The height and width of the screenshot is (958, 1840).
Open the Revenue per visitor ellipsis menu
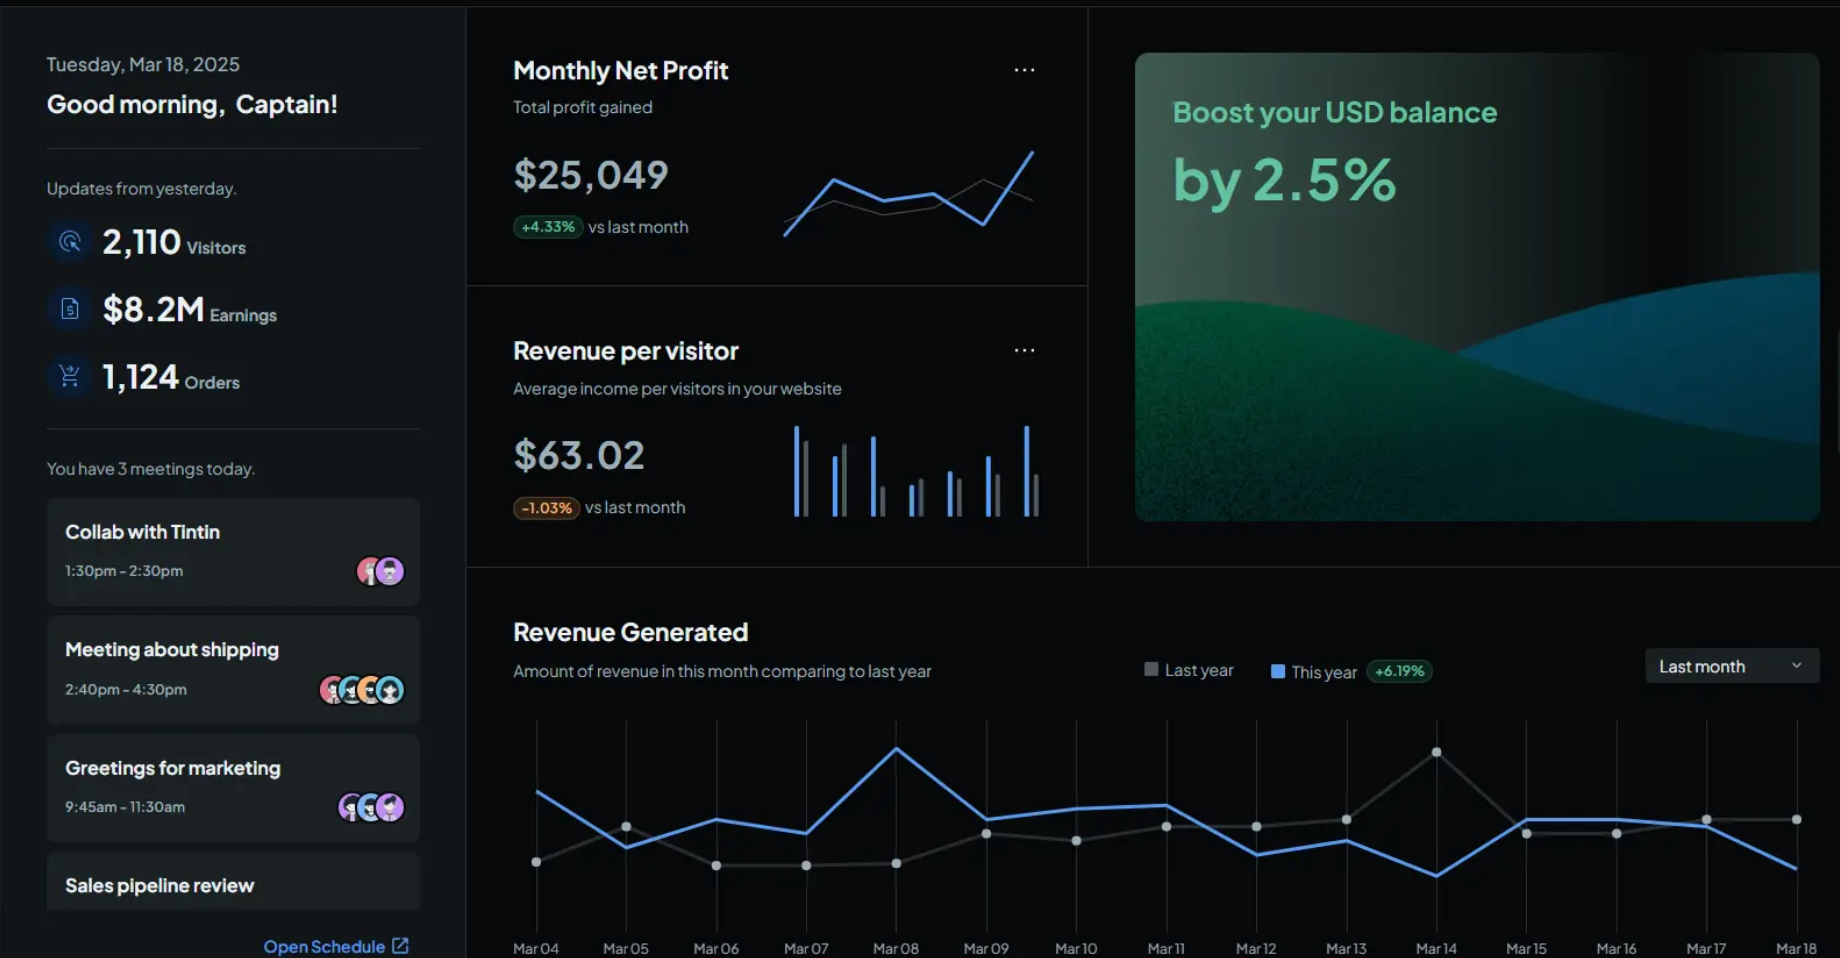[1023, 350]
